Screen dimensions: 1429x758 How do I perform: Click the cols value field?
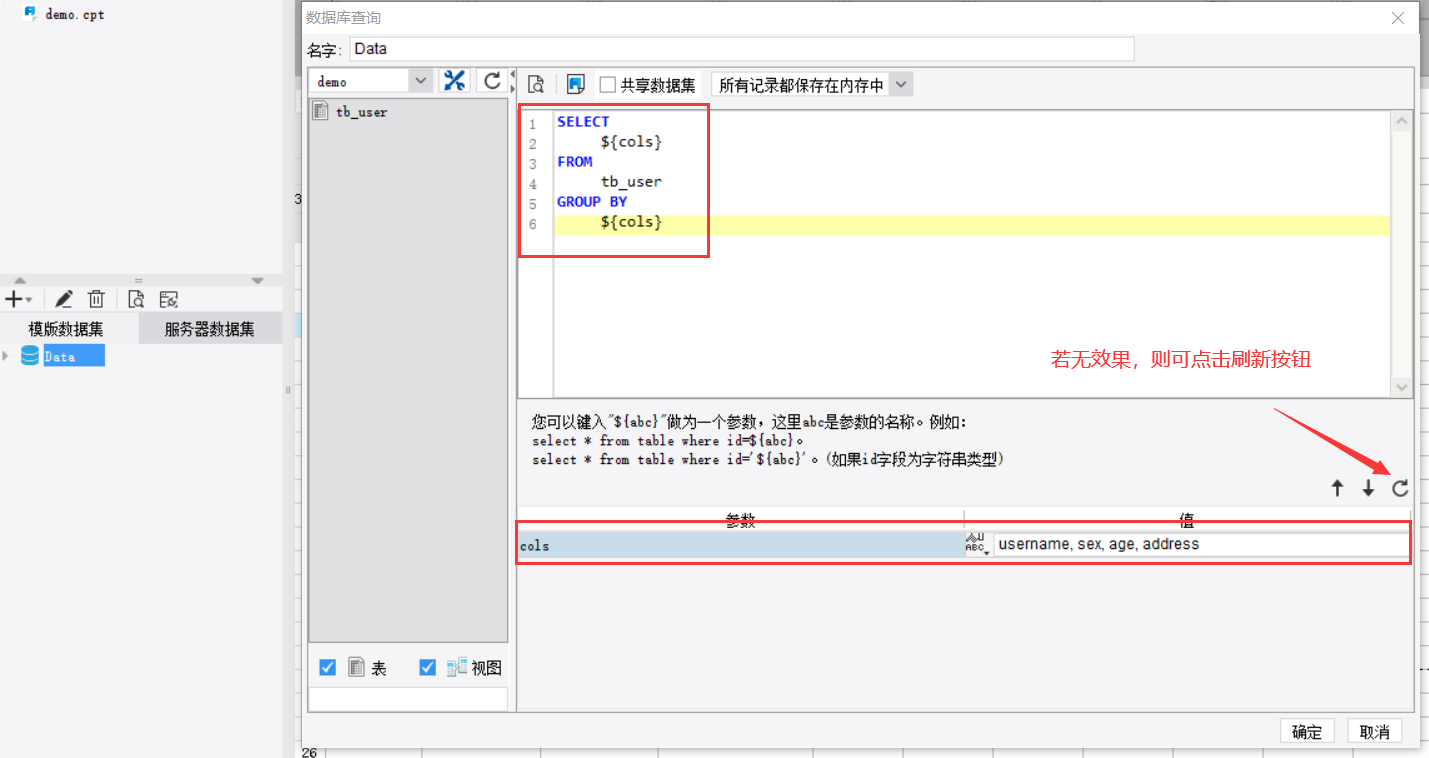(x=1201, y=545)
